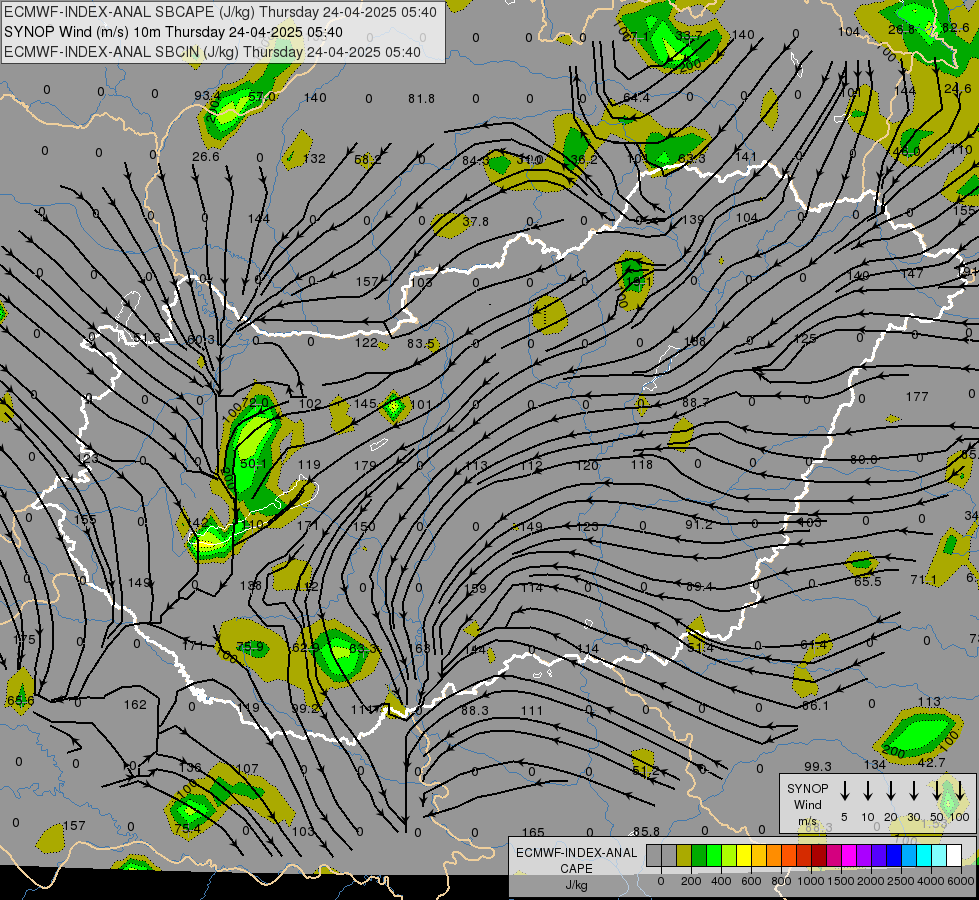Click the SYNOP Wind 10m title line
This screenshot has height=900, width=979.
click(x=173, y=32)
